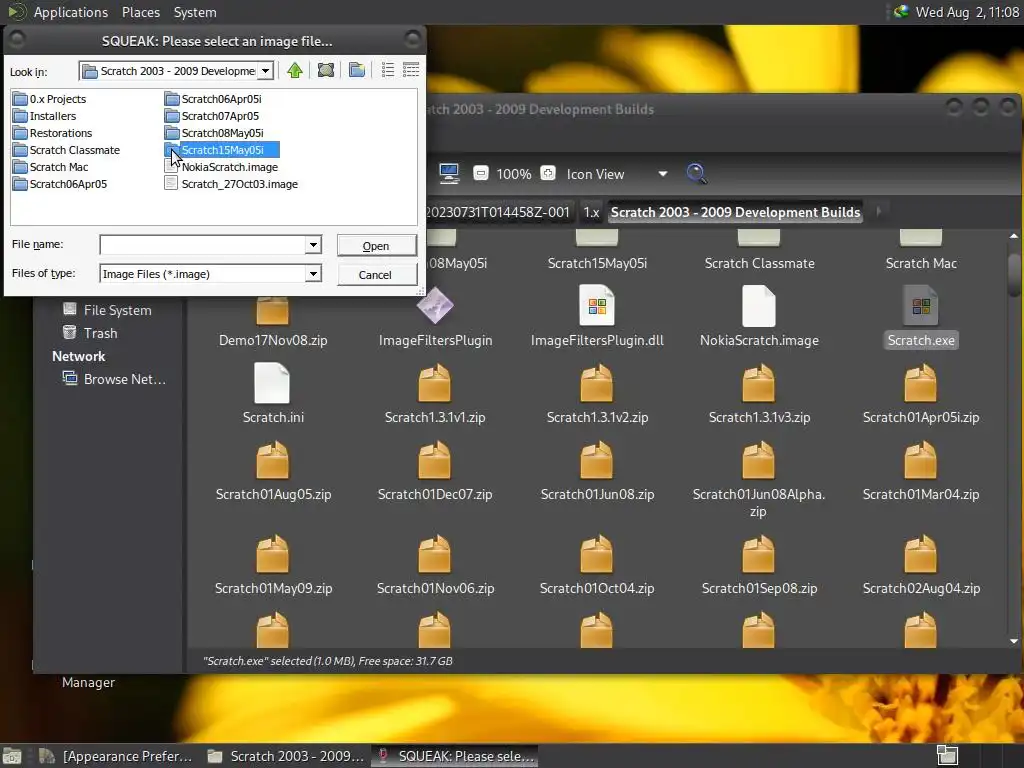1024x768 pixels.
Task: Create new folder in file dialog
Action: click(357, 70)
